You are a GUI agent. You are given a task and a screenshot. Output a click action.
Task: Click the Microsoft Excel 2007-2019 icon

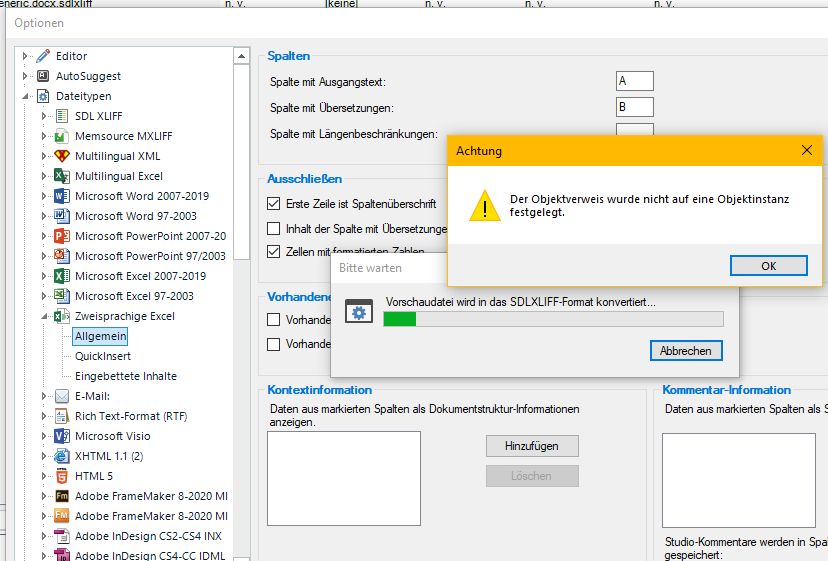[x=62, y=276]
